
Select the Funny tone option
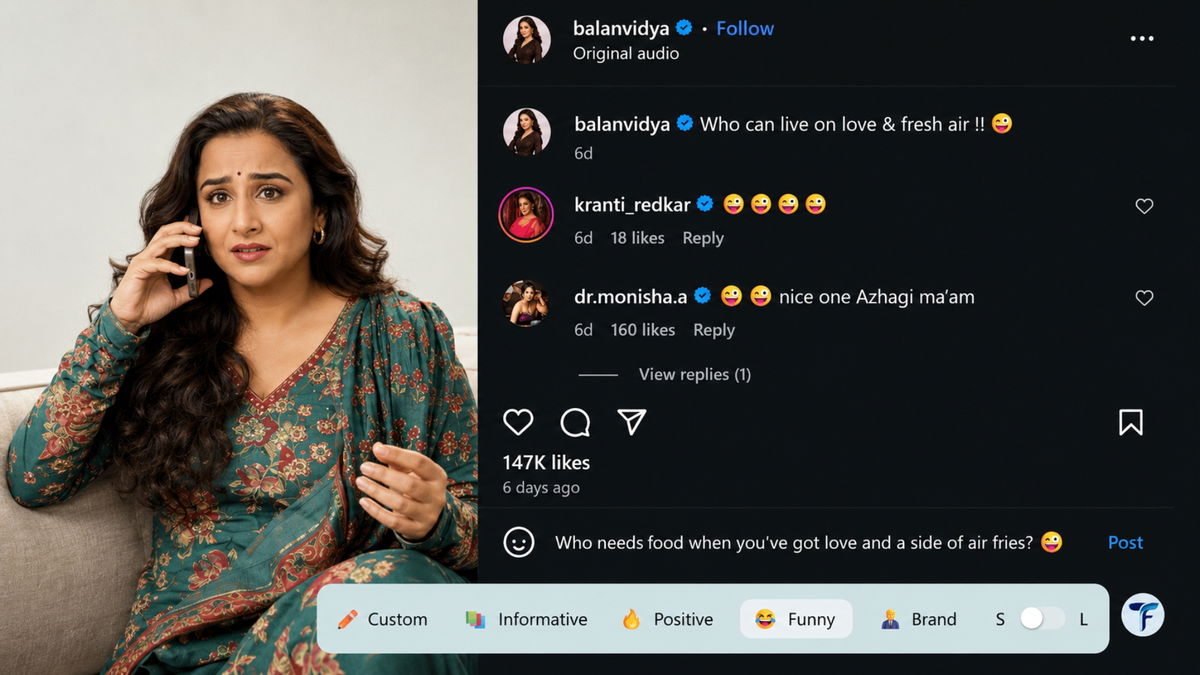[x=796, y=619]
